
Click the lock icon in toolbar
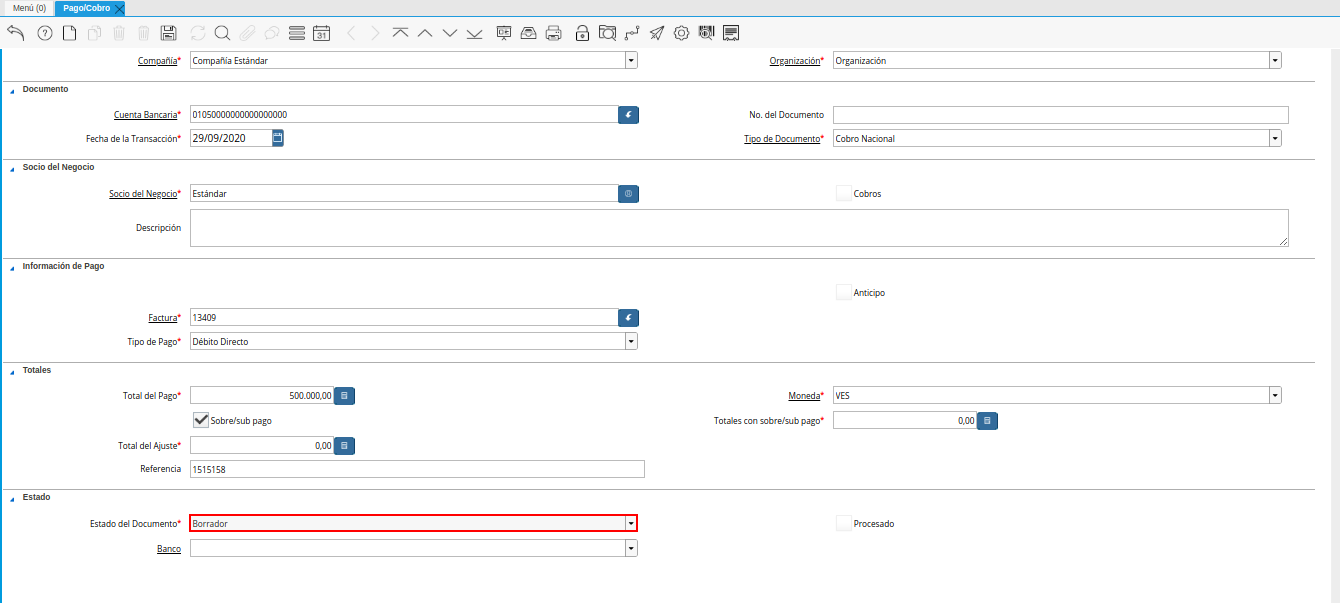pos(582,33)
